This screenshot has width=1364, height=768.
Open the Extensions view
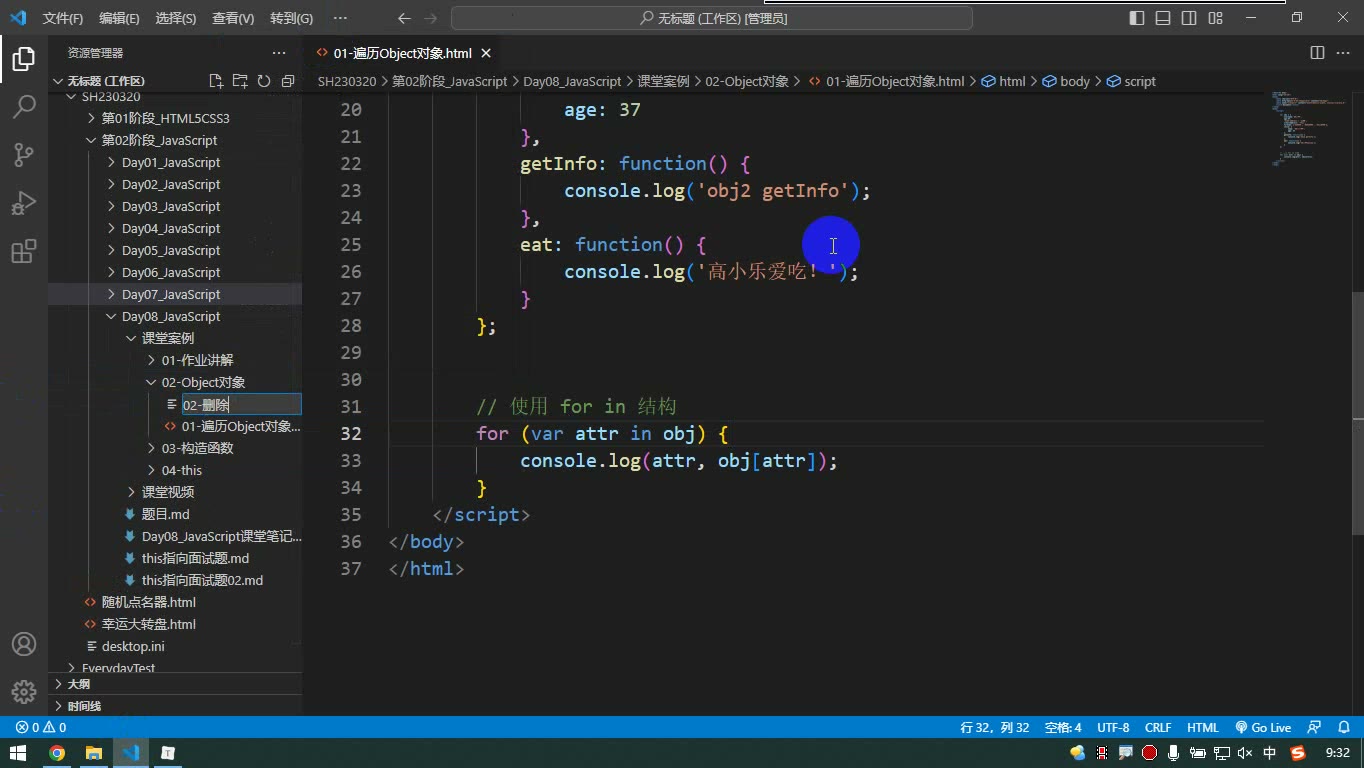tap(24, 251)
